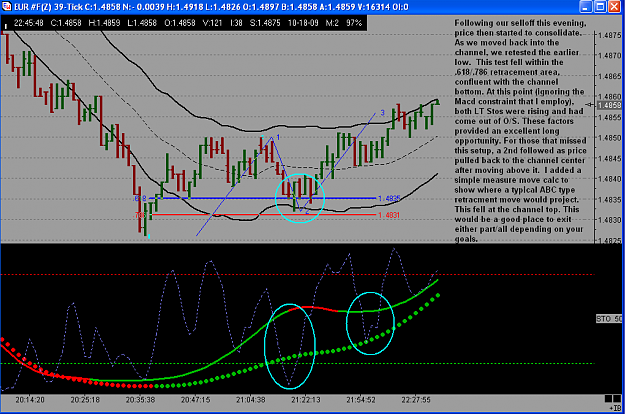
Task: Maximize the EUR 39-Tick chart window
Action: click(x=600, y=6)
